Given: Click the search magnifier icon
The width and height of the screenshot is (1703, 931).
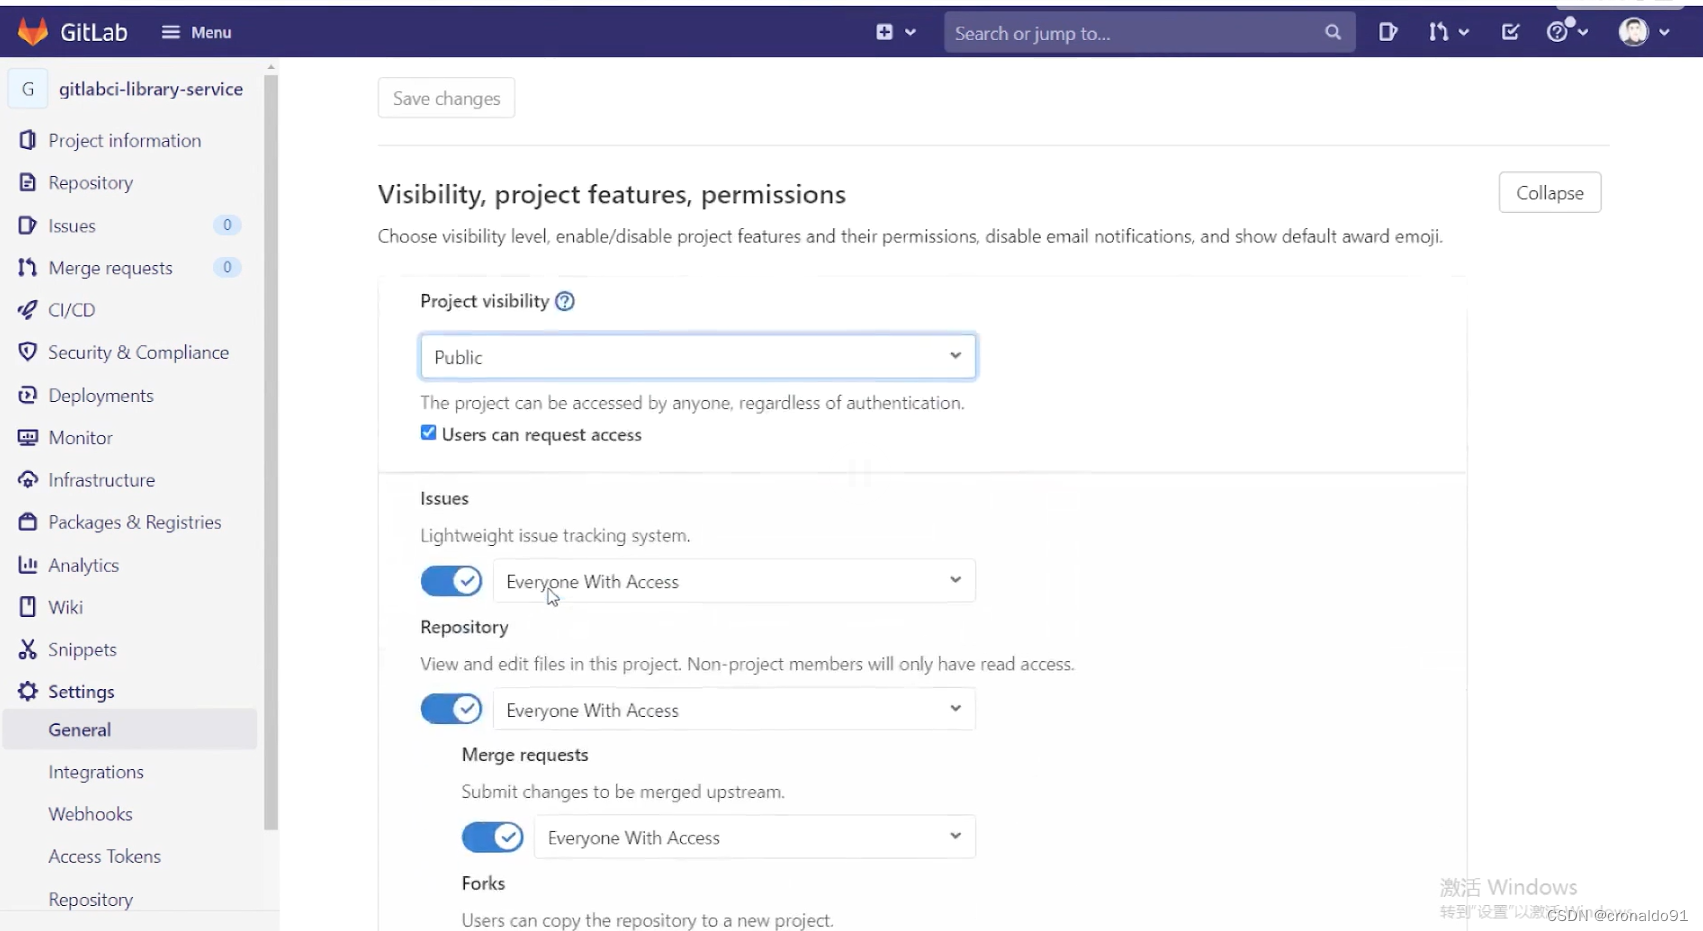Looking at the screenshot, I should 1333,32.
